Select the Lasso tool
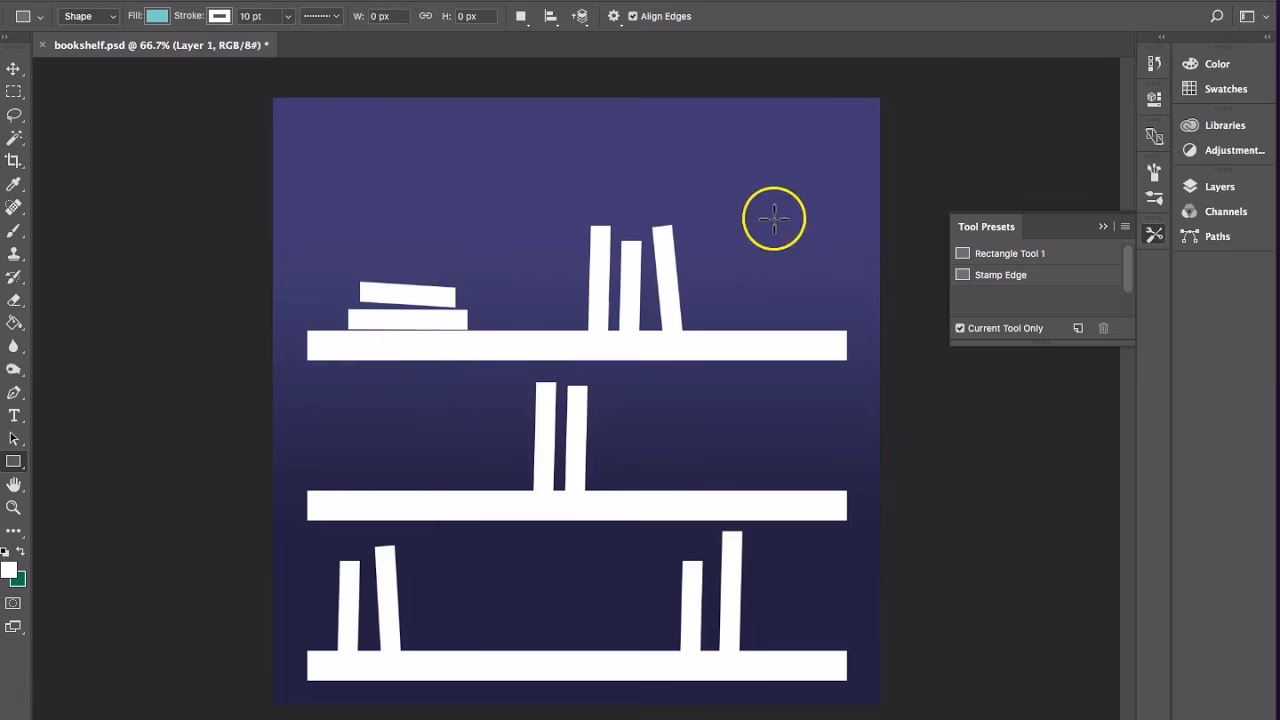1280x720 pixels. pyautogui.click(x=14, y=115)
